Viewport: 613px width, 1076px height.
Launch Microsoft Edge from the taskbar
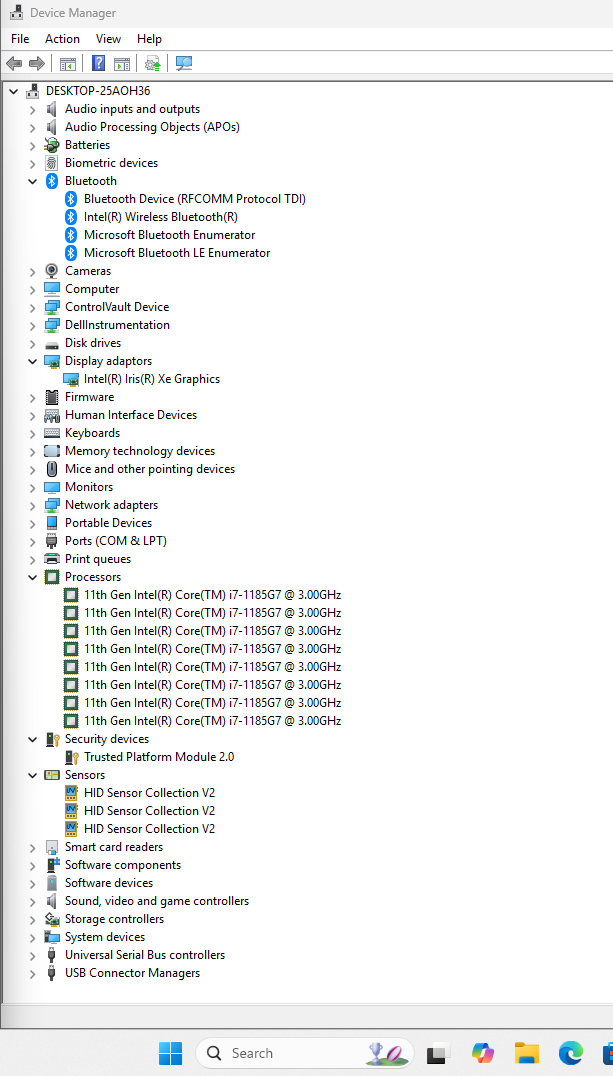[571, 1053]
